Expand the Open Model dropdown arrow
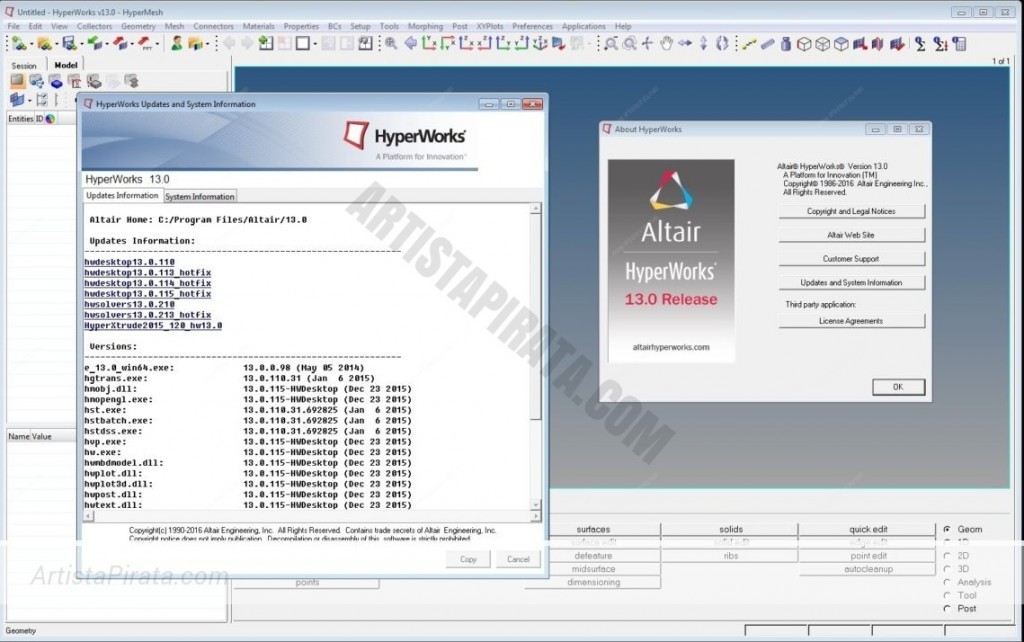This screenshot has height=642, width=1024. (56, 44)
